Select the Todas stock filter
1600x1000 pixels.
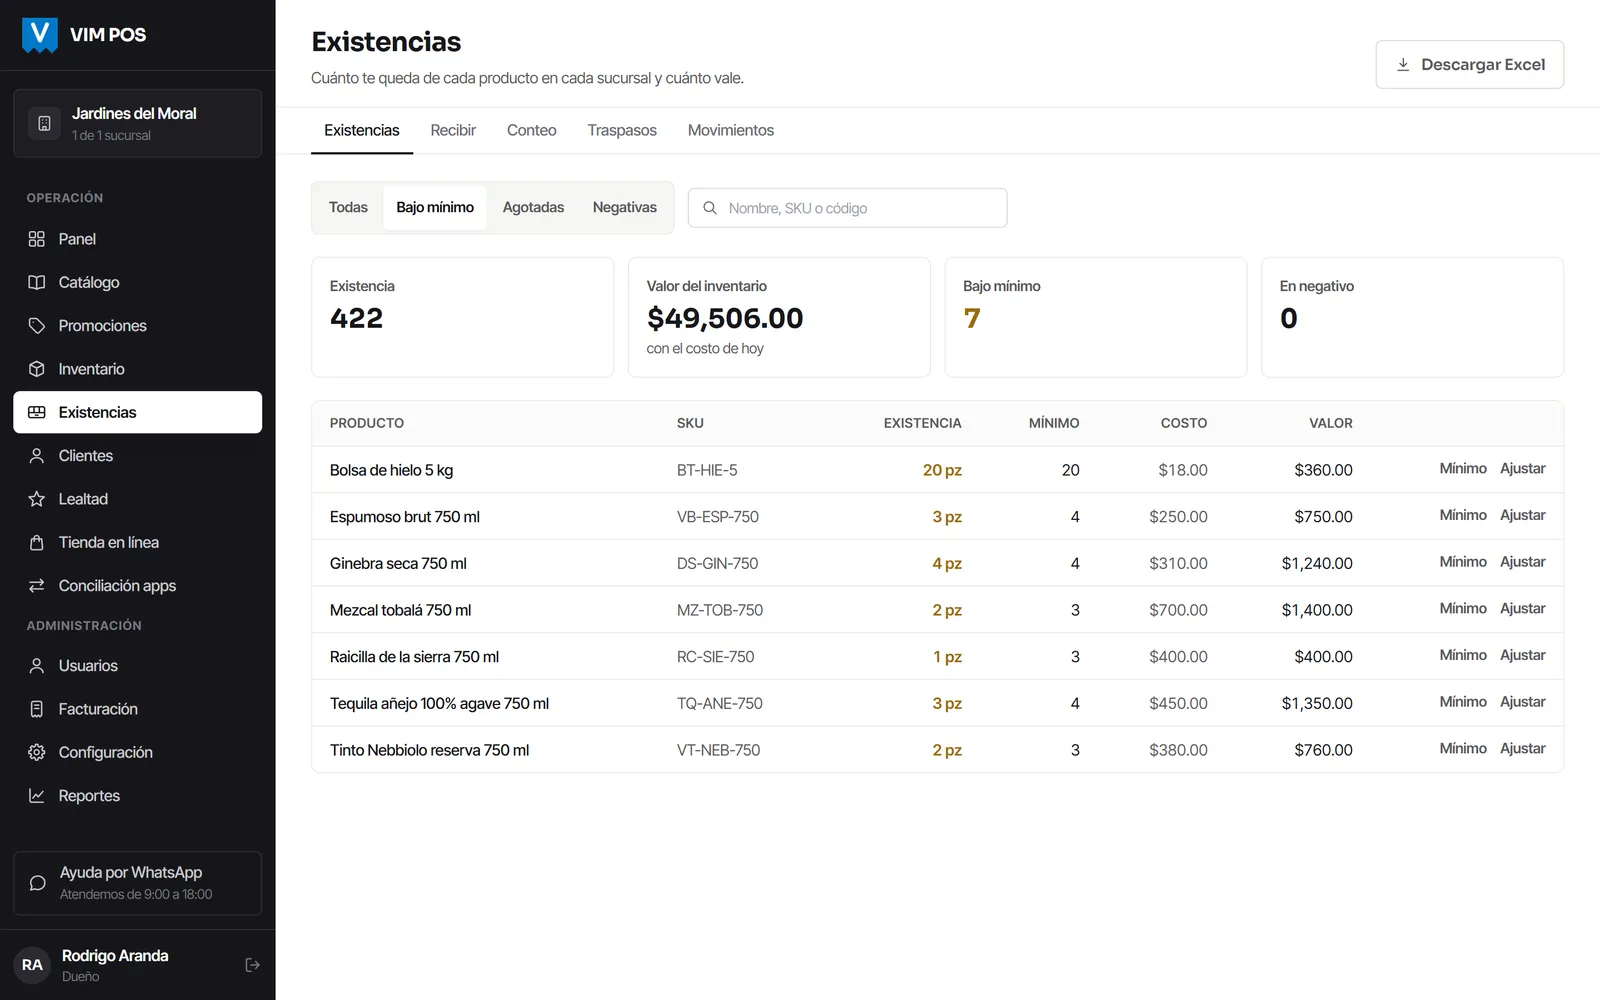348,208
